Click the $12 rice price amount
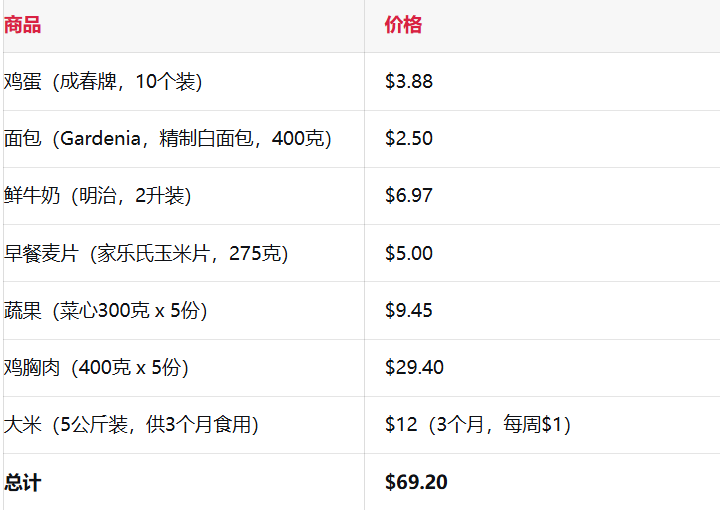This screenshot has width=720, height=510. click(x=401, y=425)
